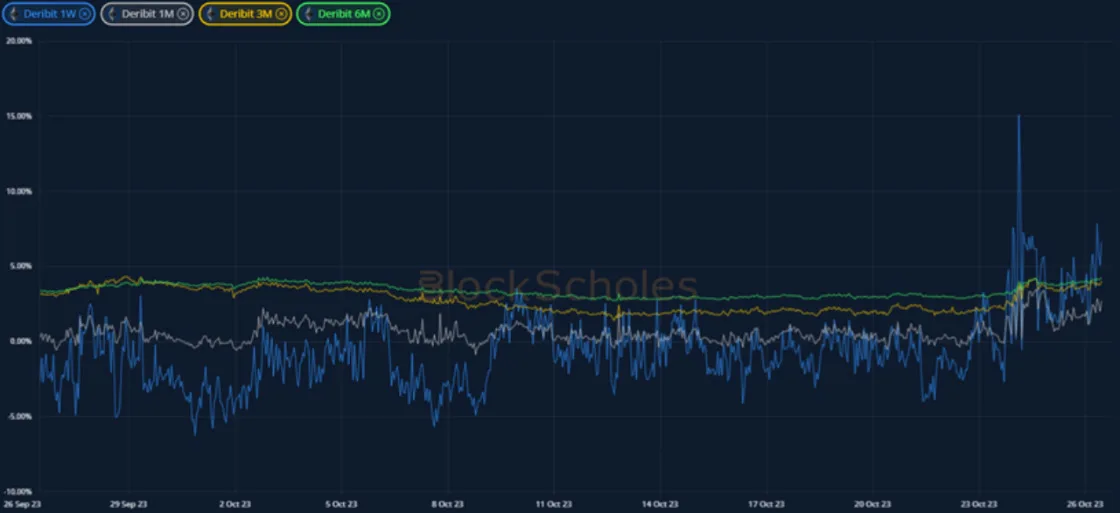Click the 11 Oct 23 date label
Image resolution: width=1120 pixels, height=513 pixels.
pos(554,504)
